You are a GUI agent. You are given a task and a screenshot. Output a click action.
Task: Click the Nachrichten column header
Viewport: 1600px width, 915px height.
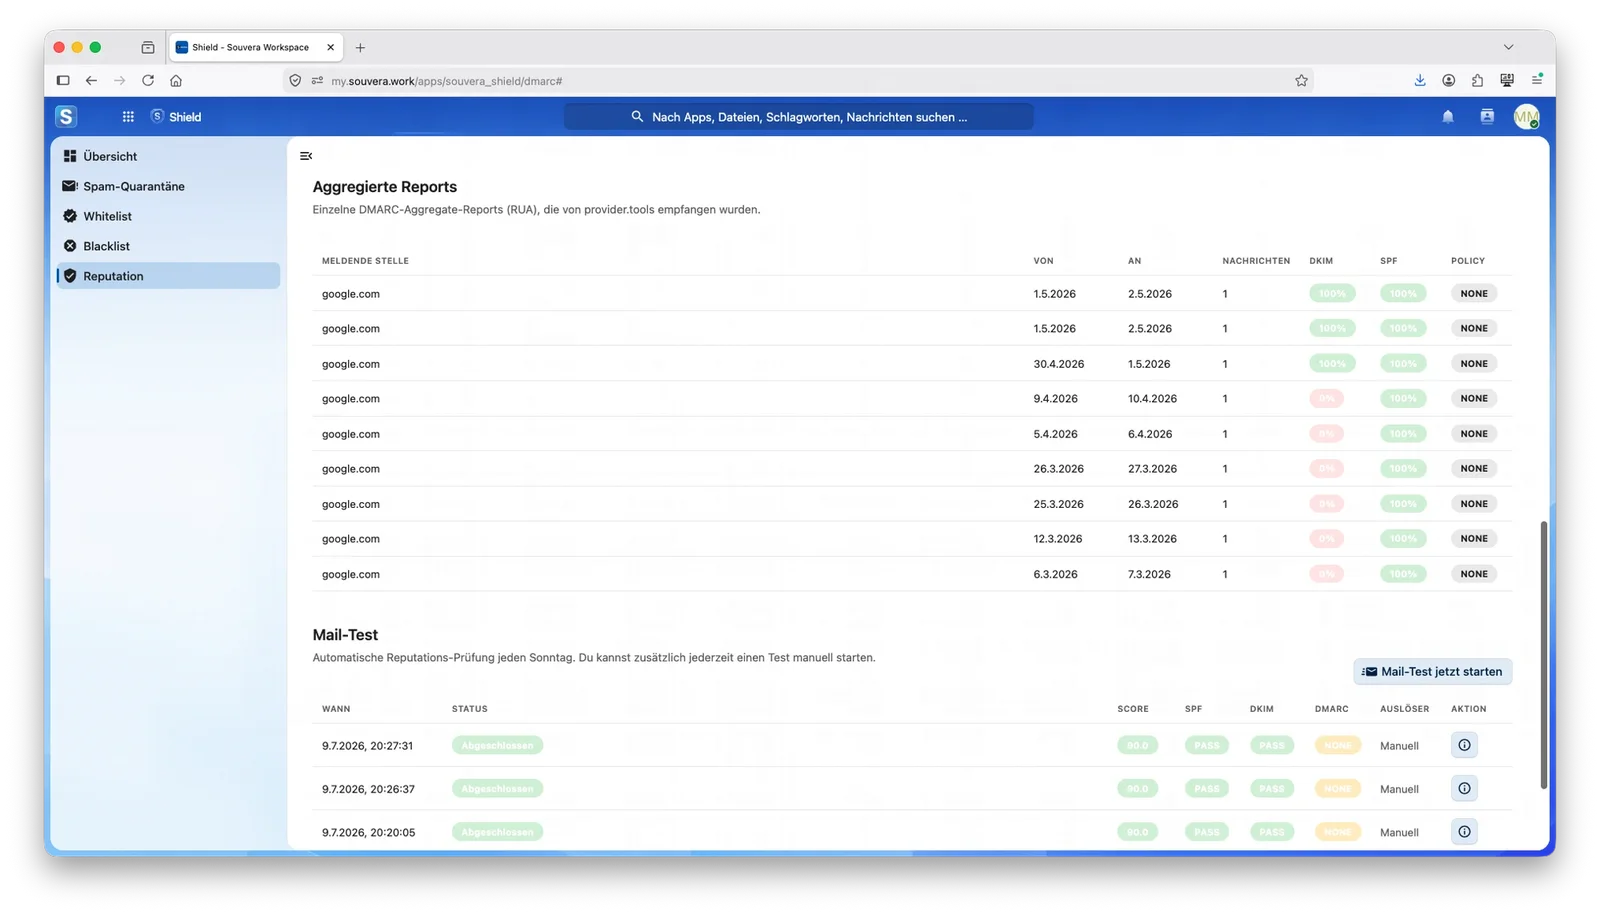pos(1256,261)
